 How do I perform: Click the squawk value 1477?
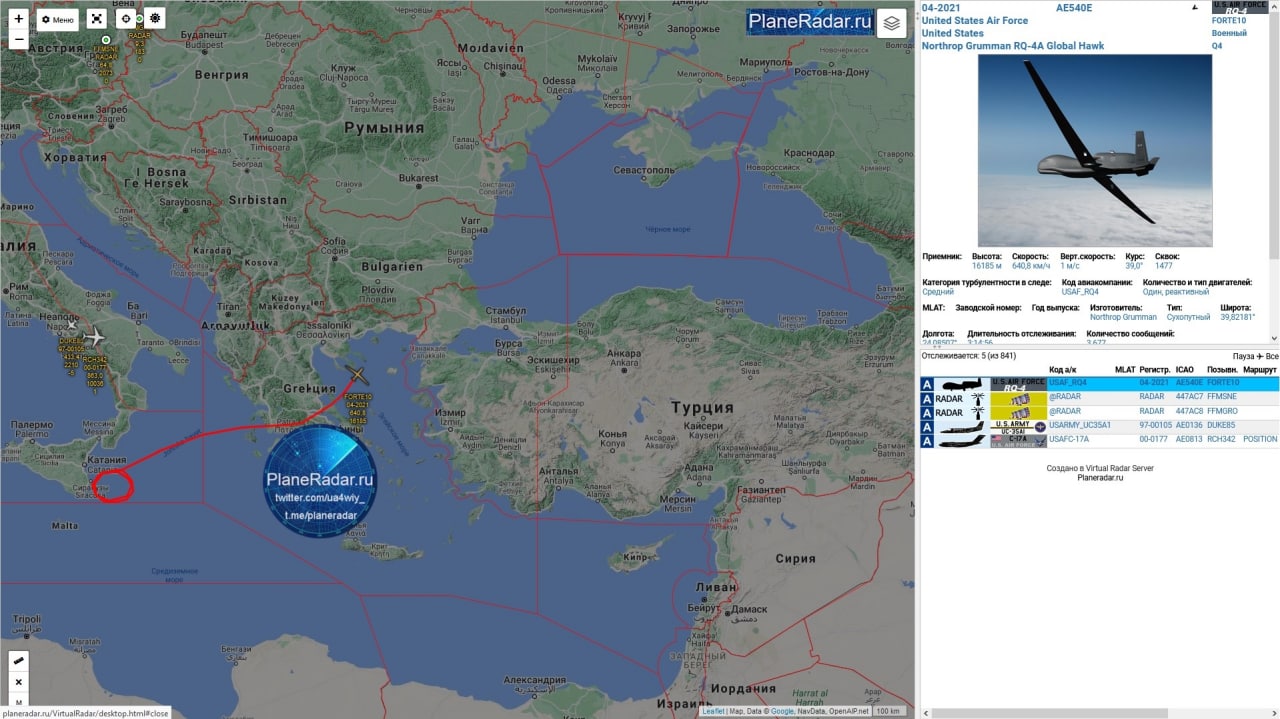click(1163, 266)
